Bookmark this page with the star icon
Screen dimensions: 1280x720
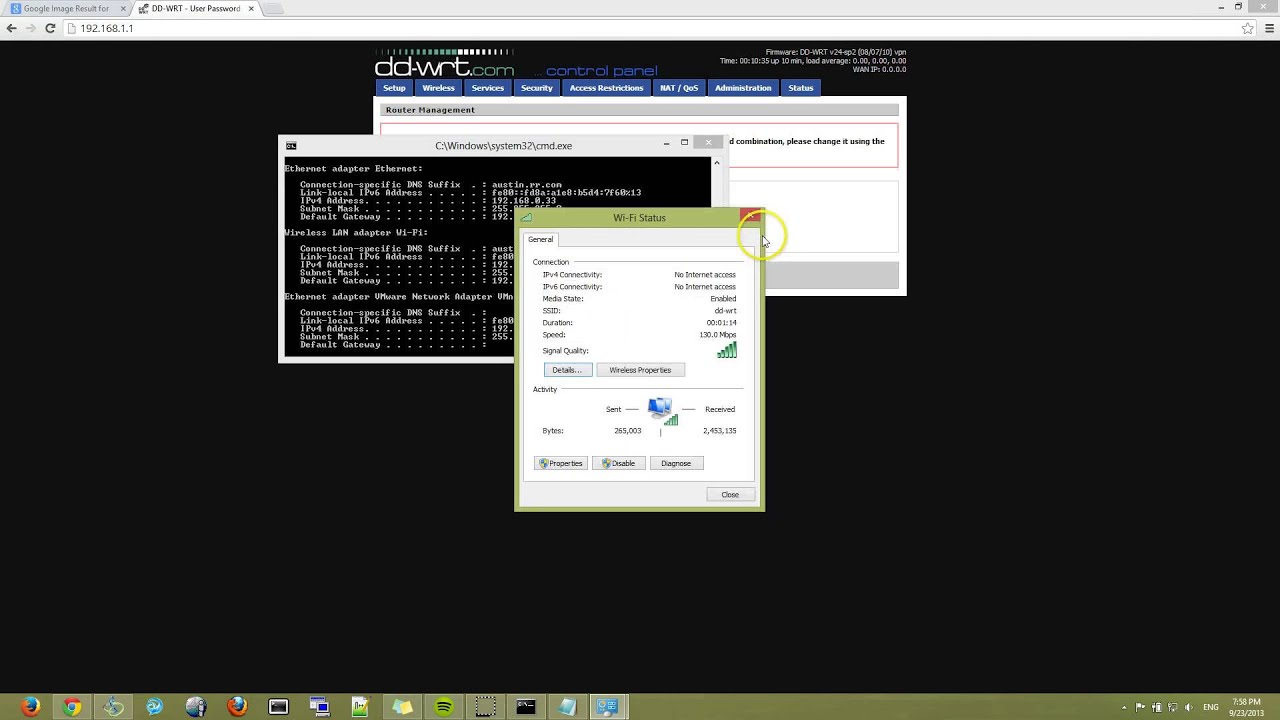[x=1247, y=28]
